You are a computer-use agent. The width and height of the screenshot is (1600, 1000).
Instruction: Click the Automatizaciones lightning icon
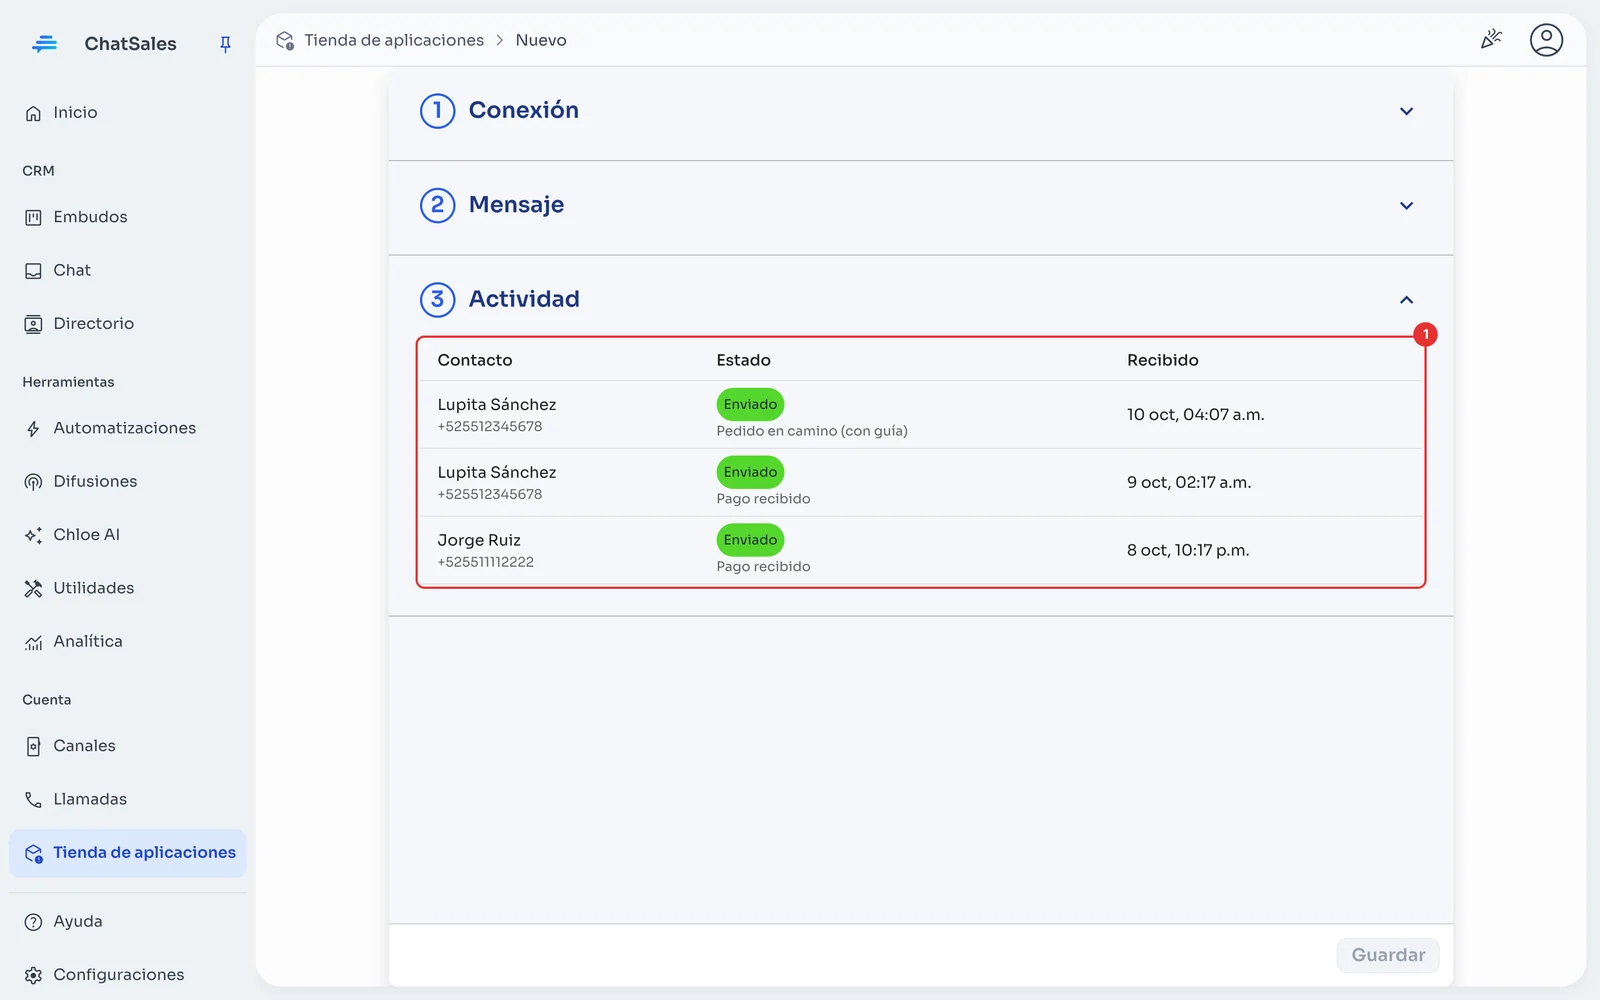(x=33, y=429)
